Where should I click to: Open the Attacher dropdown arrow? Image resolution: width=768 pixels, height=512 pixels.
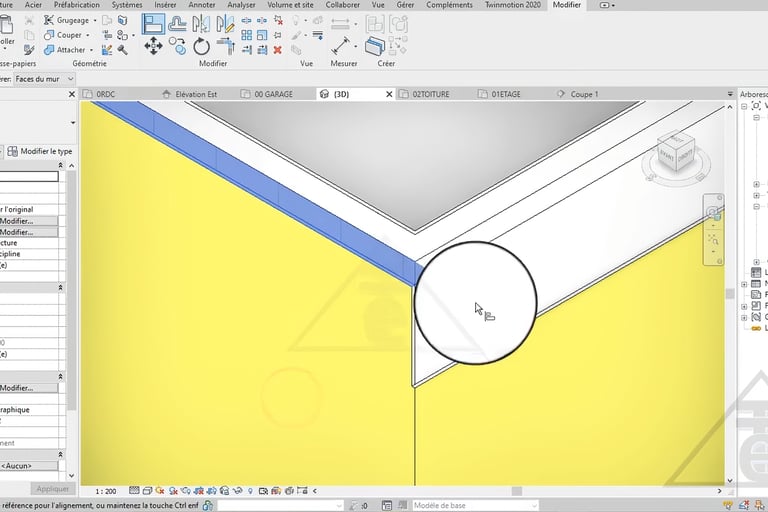click(x=91, y=50)
